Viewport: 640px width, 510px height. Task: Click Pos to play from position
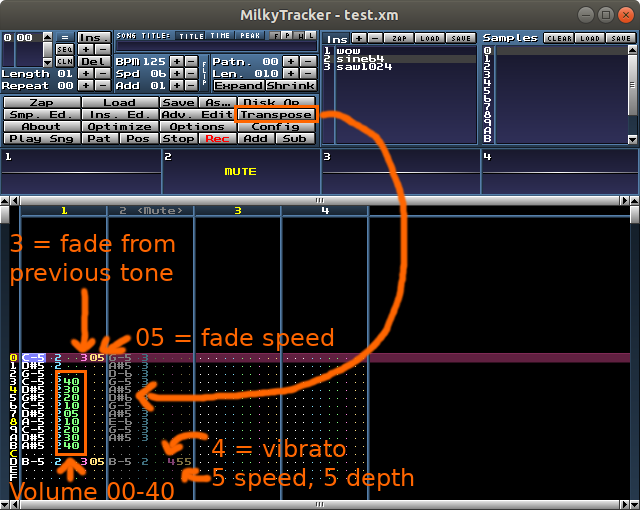[139, 139]
